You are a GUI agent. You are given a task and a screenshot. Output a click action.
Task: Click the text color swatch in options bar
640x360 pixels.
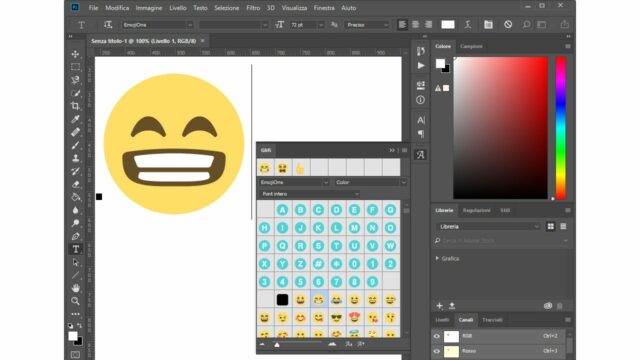448,25
